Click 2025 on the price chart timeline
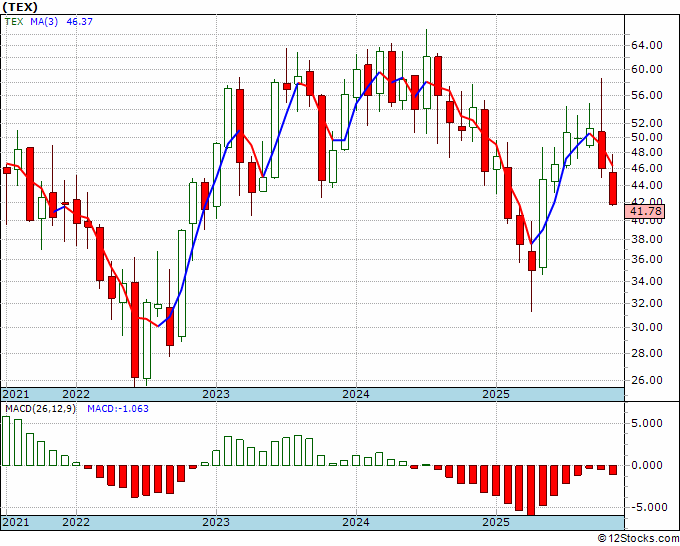Image resolution: width=680 pixels, height=546 pixels. coord(496,394)
